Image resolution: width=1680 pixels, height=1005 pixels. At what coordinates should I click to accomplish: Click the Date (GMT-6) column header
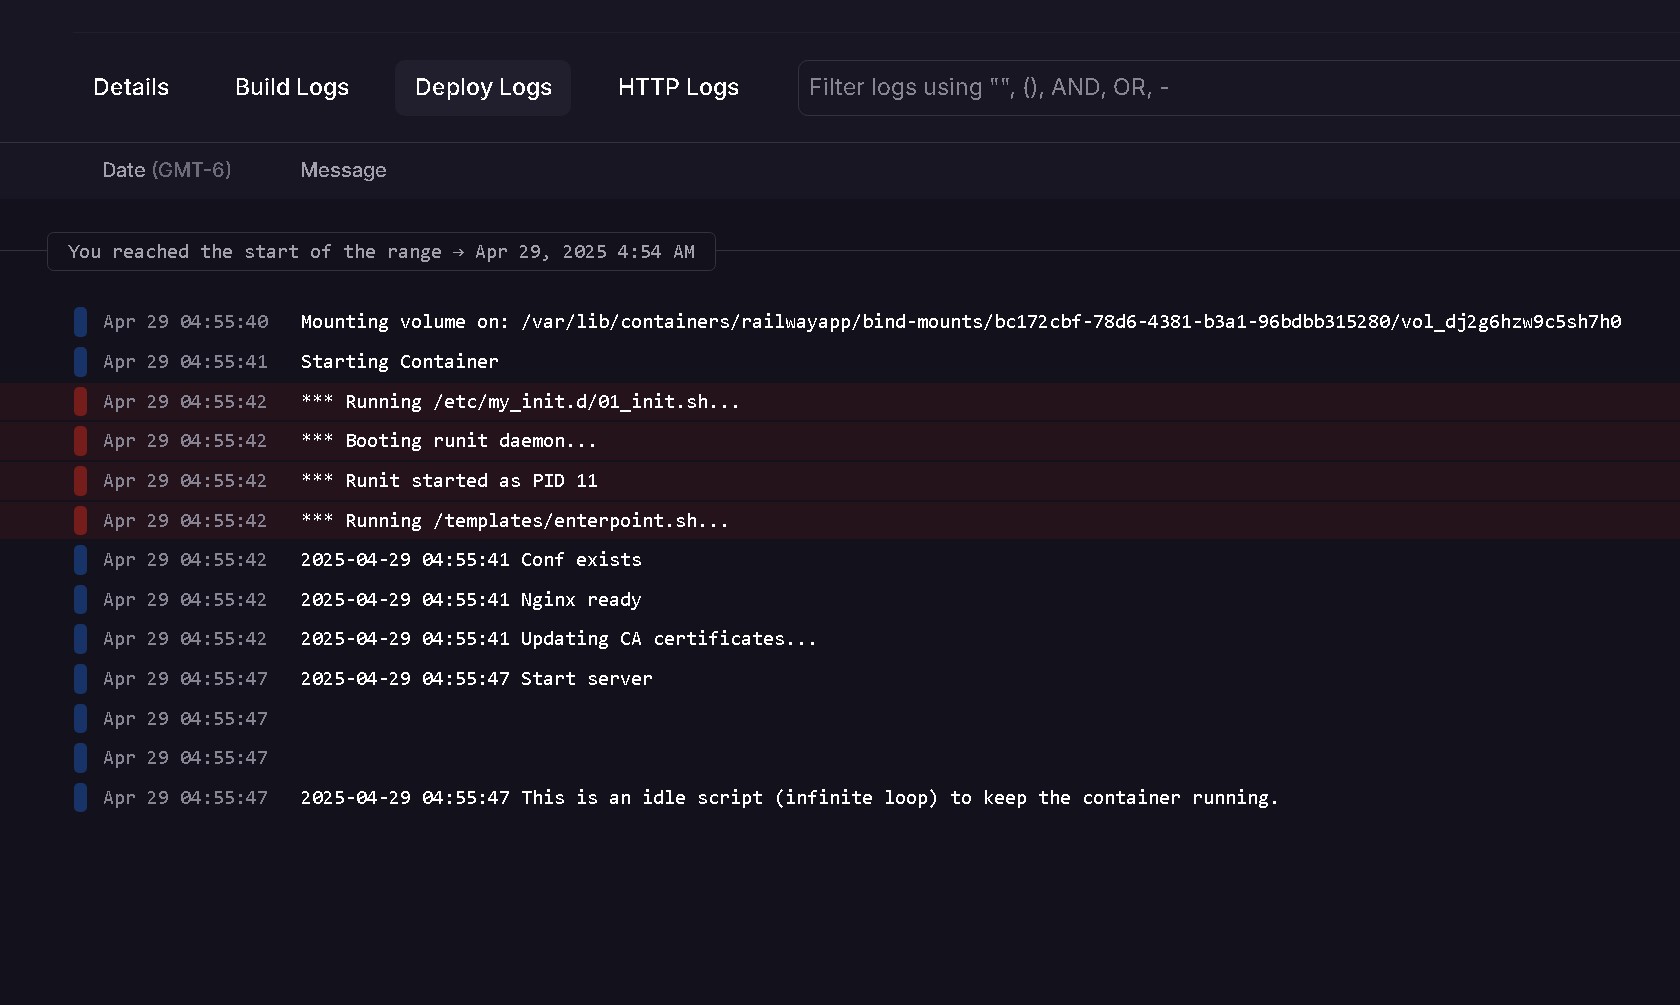click(x=167, y=170)
